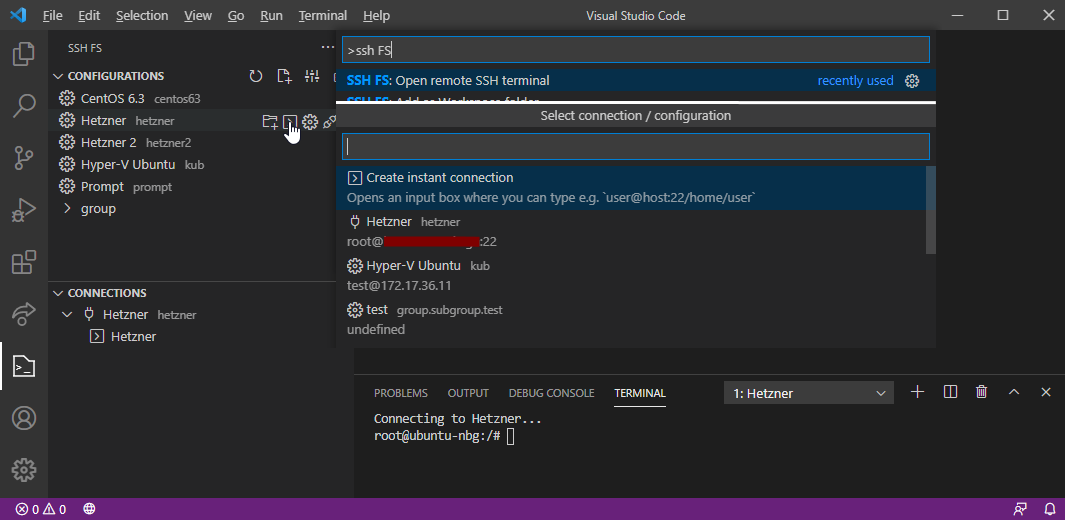
Task: Open notifications bell in status bar
Action: (x=1050, y=509)
